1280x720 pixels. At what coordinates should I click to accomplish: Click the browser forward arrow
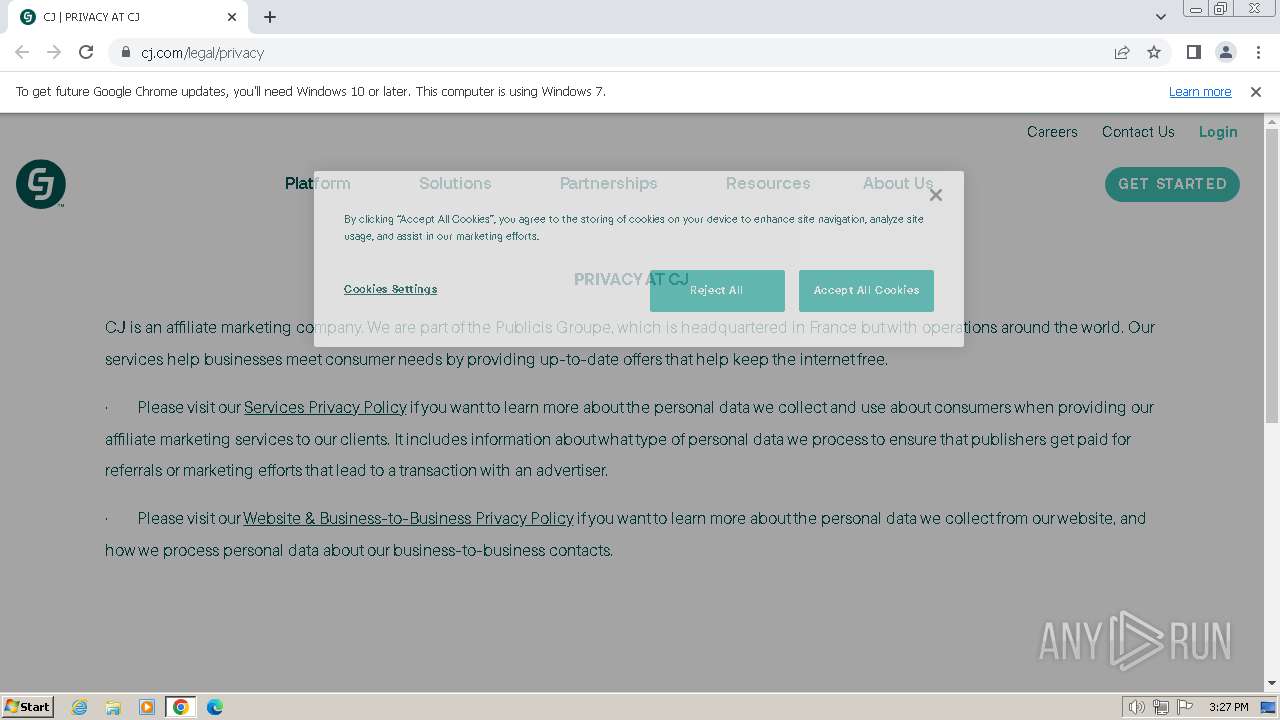tap(54, 52)
